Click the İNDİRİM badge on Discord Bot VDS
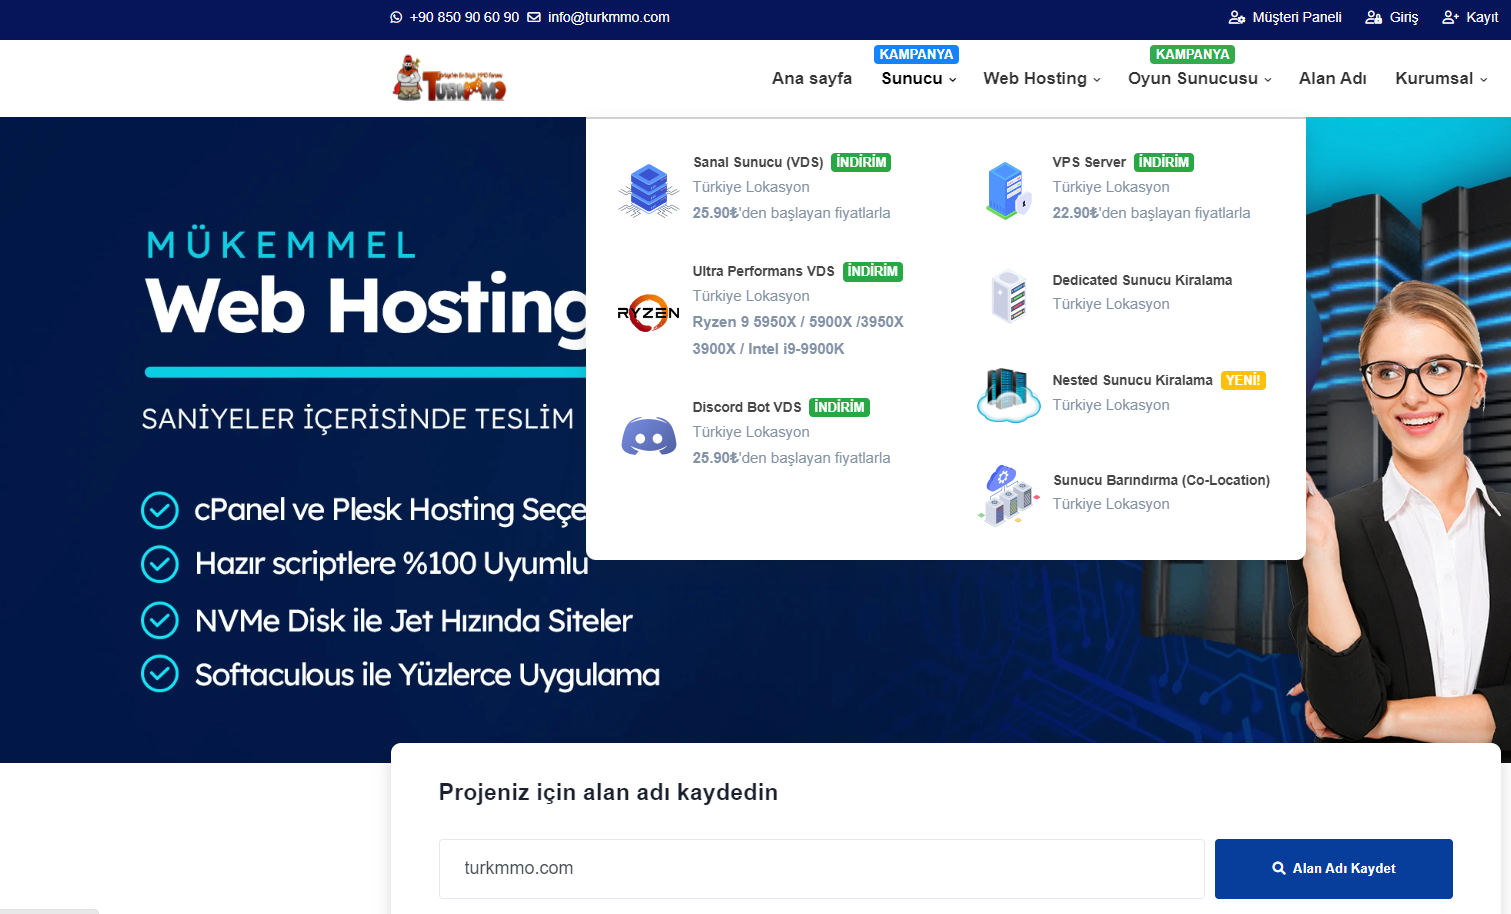This screenshot has height=914, width=1511. [839, 407]
